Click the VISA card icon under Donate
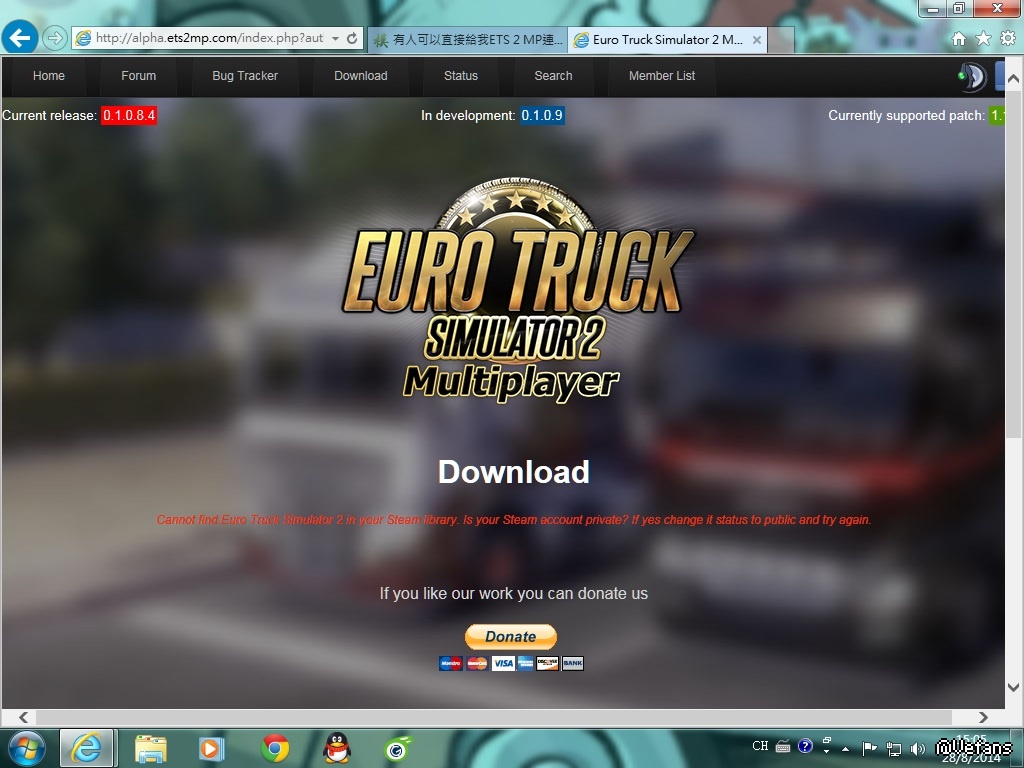Viewport: 1024px width, 768px height. point(503,664)
